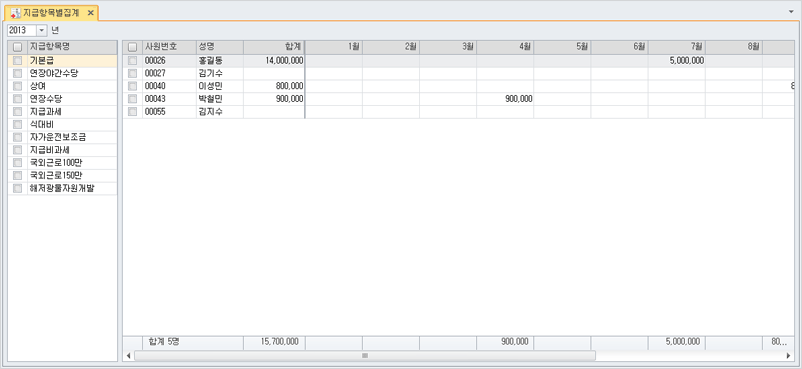The height and width of the screenshot is (369, 802).
Task: Click the 7월 column header
Action: click(x=677, y=47)
